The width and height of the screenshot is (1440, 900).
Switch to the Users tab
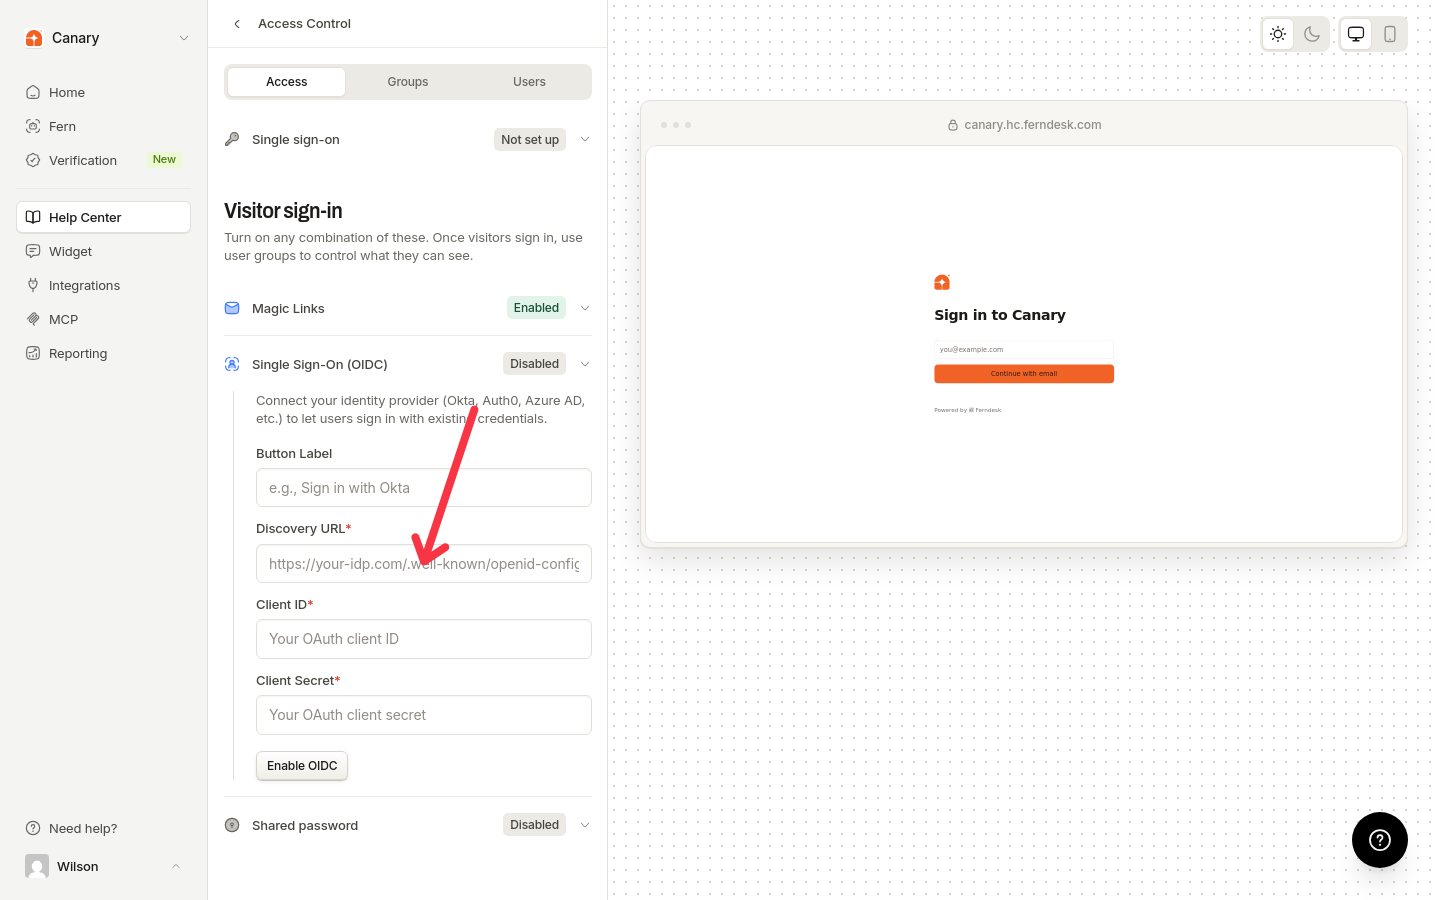pos(529,82)
